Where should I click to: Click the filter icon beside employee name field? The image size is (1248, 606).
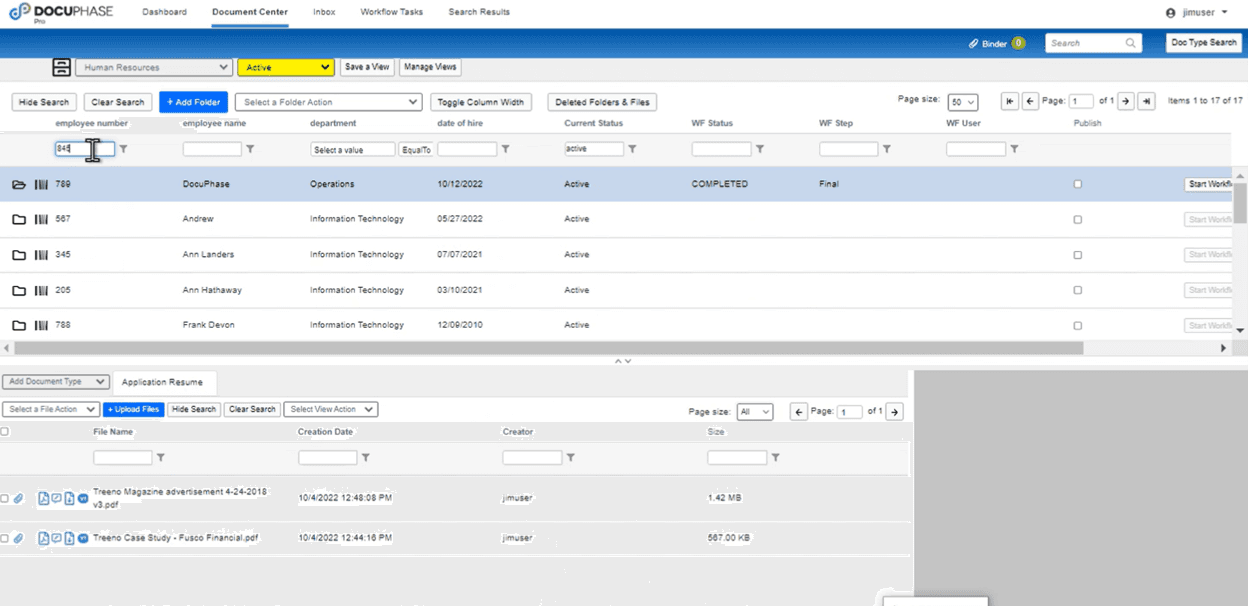pos(250,149)
